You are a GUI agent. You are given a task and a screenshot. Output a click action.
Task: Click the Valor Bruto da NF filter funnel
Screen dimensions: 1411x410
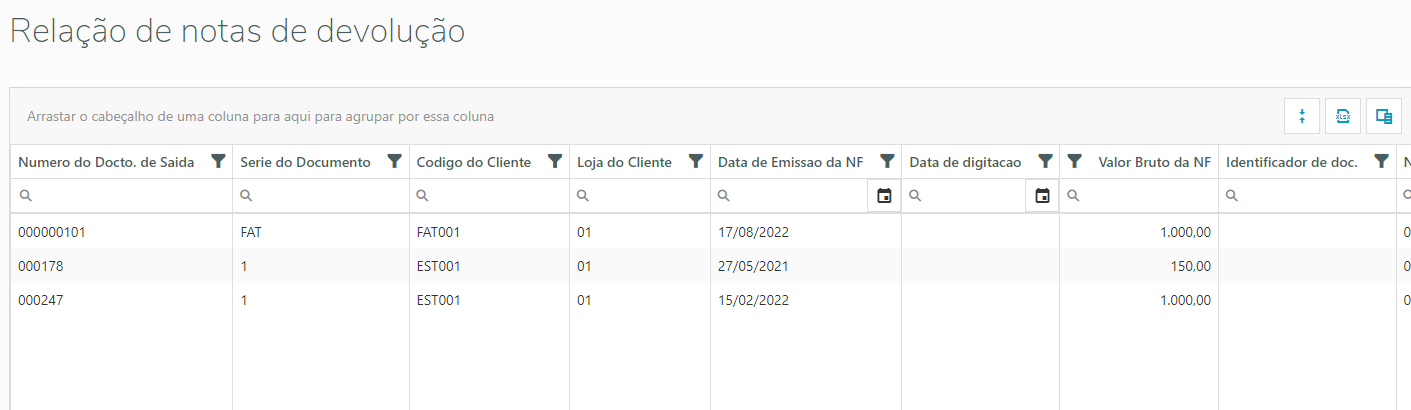point(1075,161)
